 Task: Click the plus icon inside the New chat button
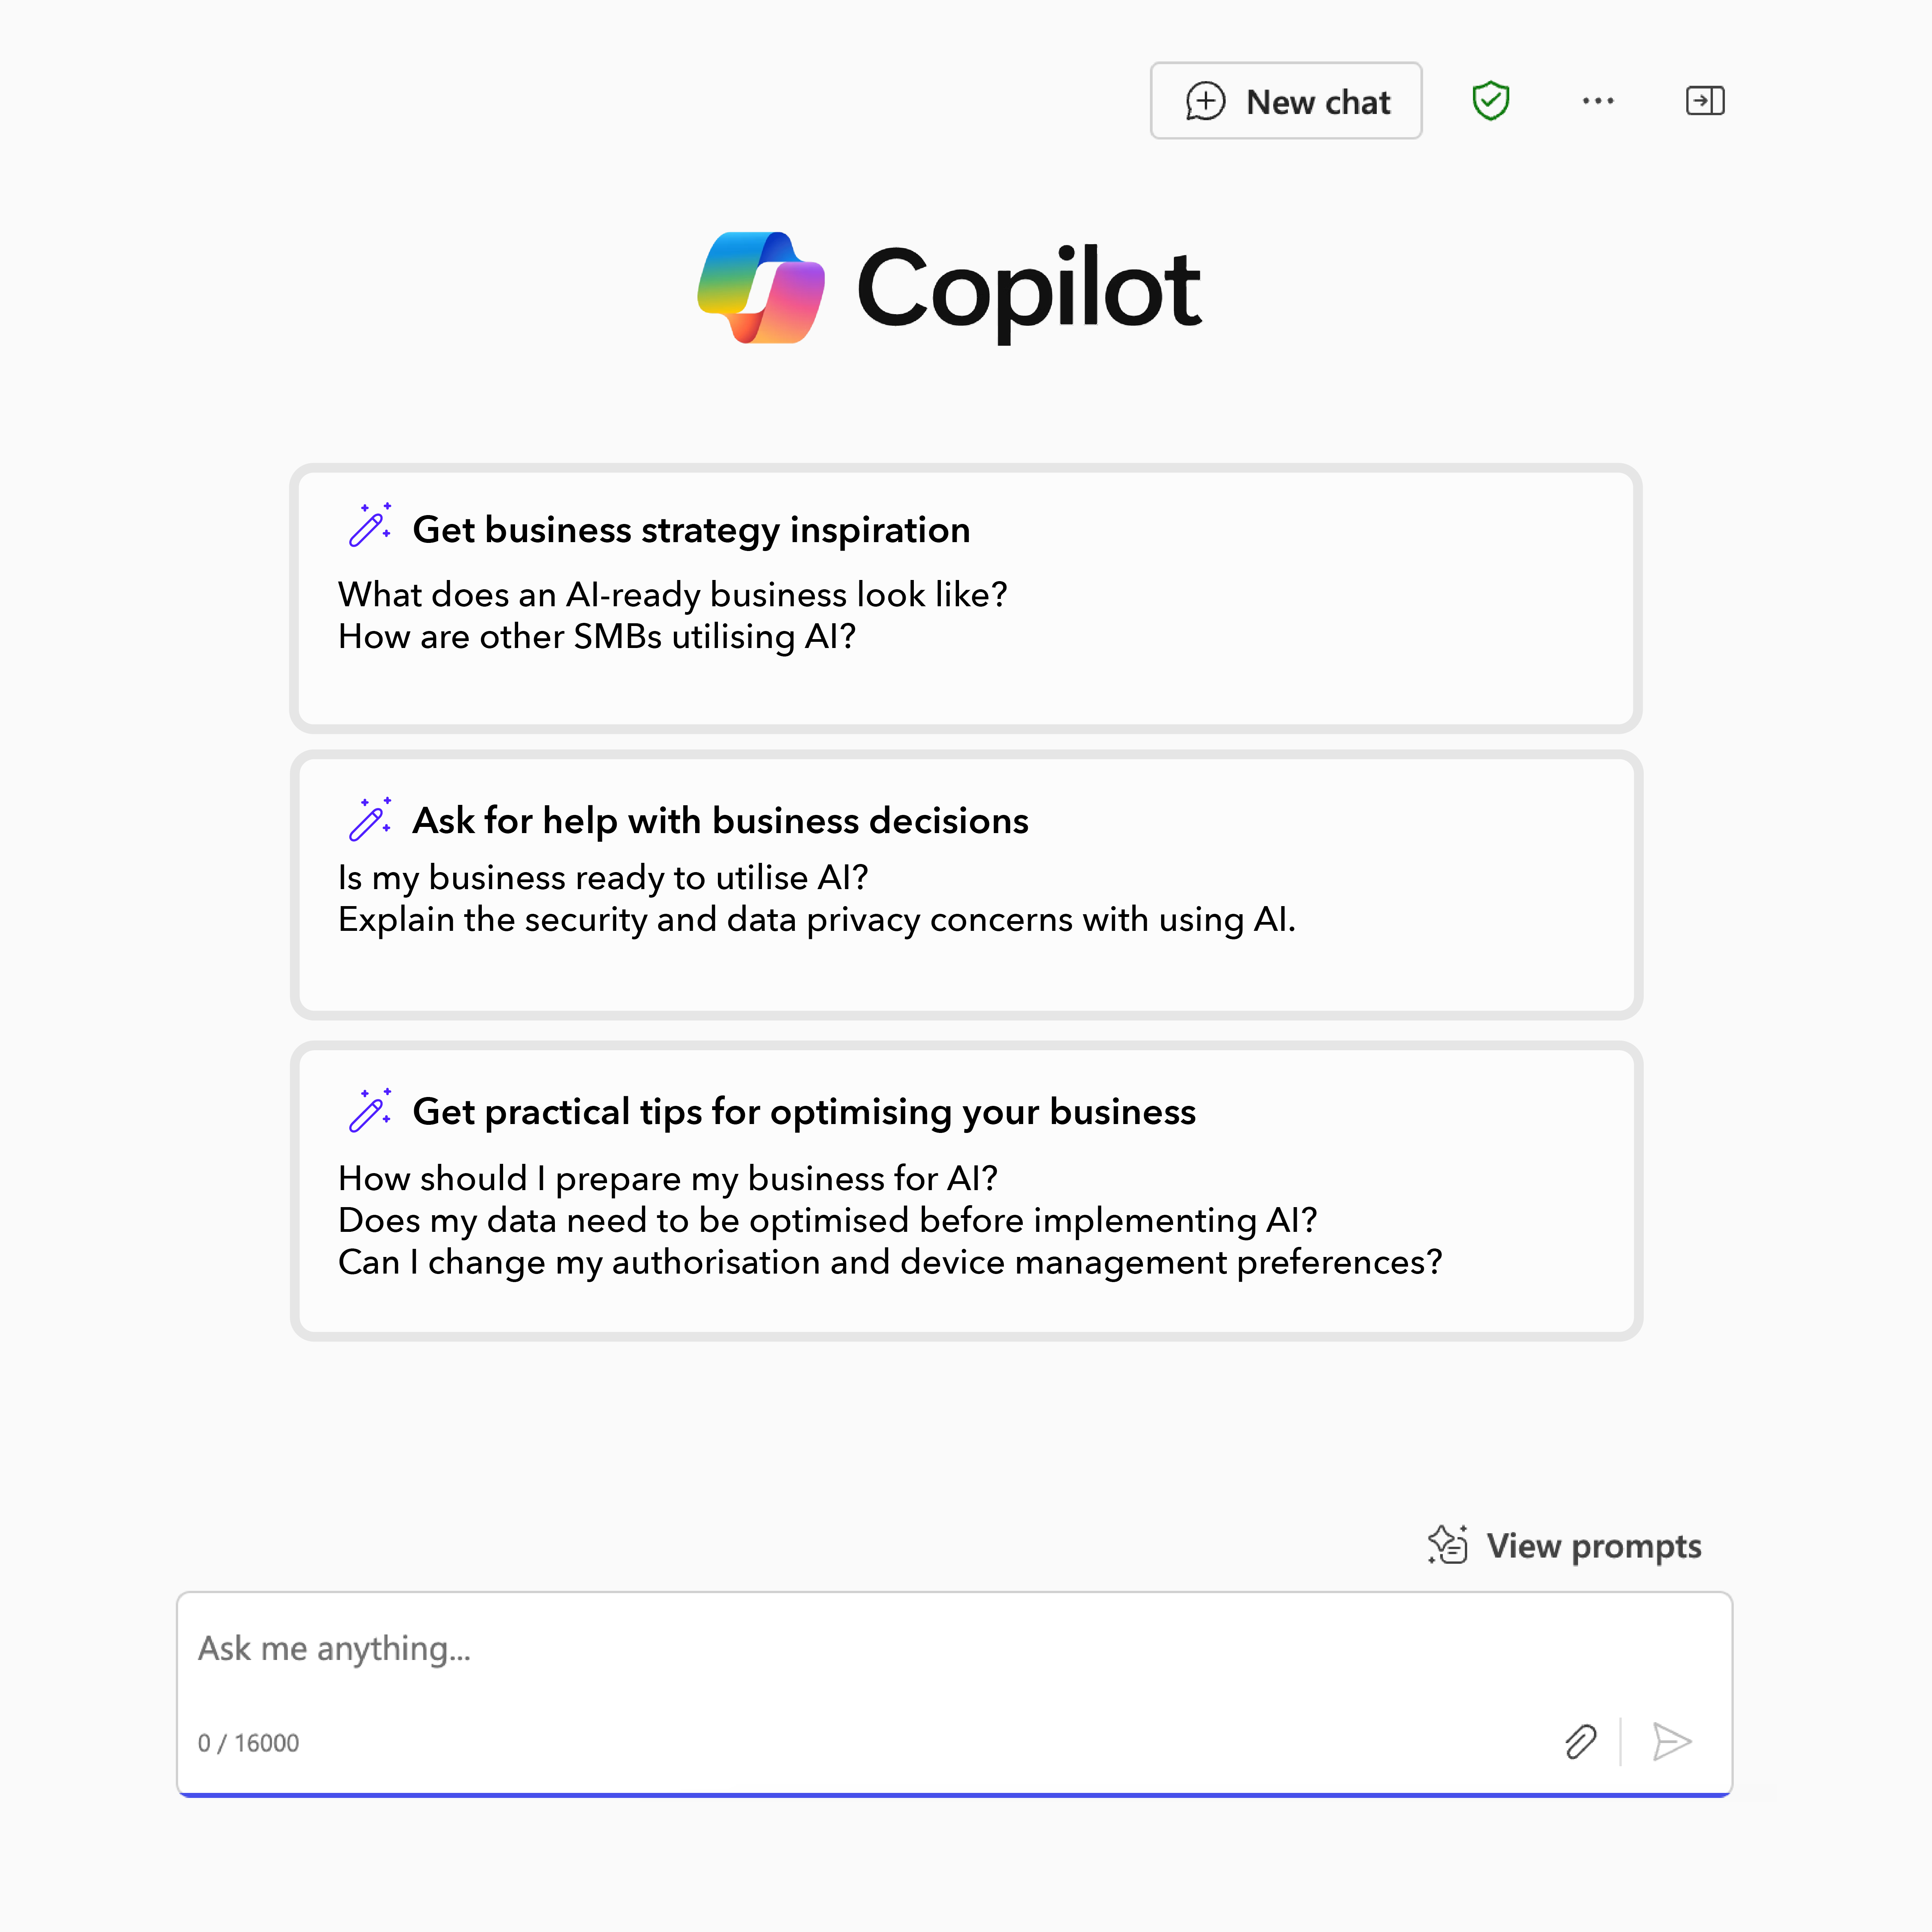pos(1207,100)
